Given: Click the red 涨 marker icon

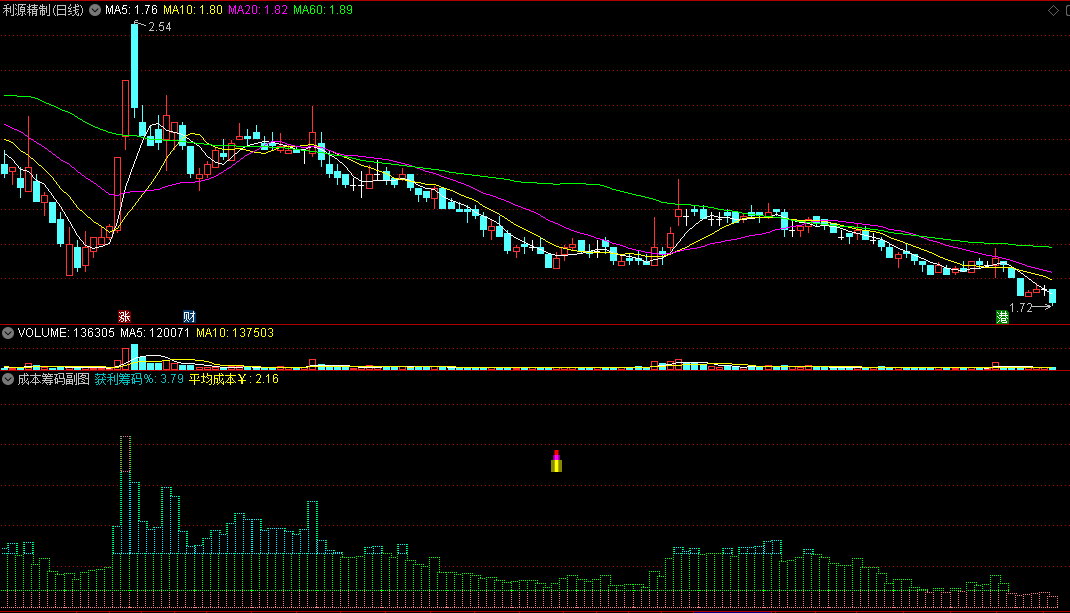Looking at the screenshot, I should (x=124, y=317).
